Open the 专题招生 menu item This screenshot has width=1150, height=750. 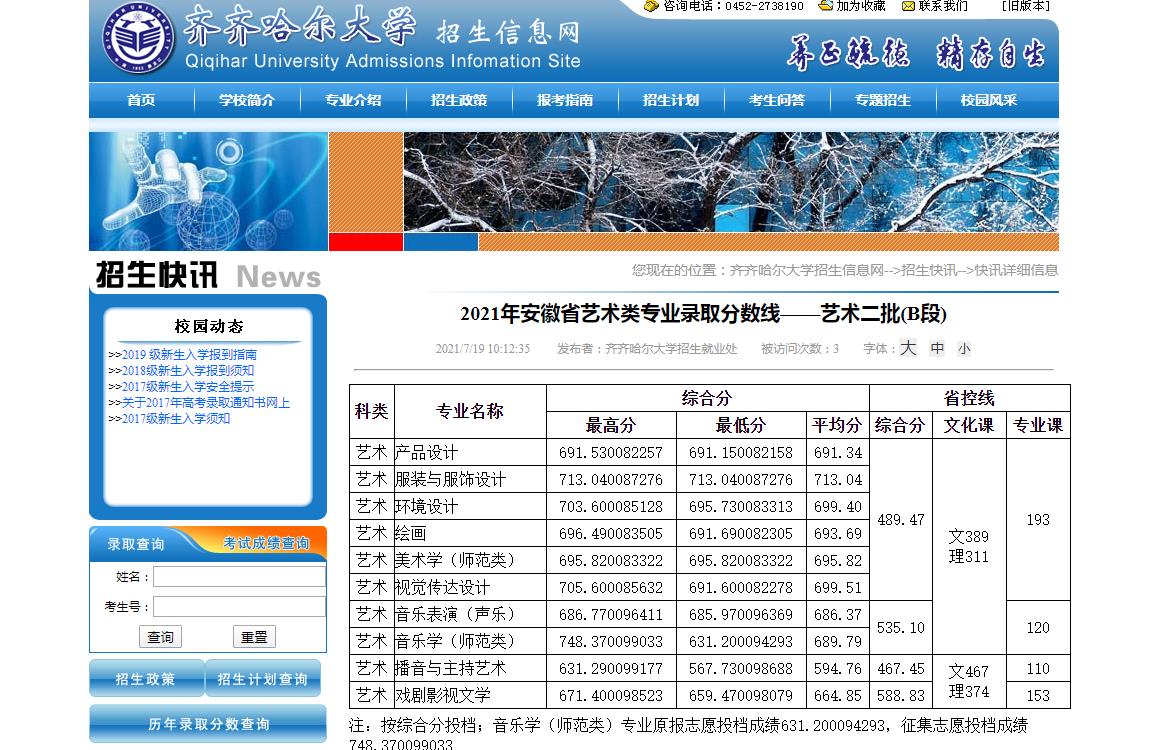pyautogui.click(x=882, y=100)
